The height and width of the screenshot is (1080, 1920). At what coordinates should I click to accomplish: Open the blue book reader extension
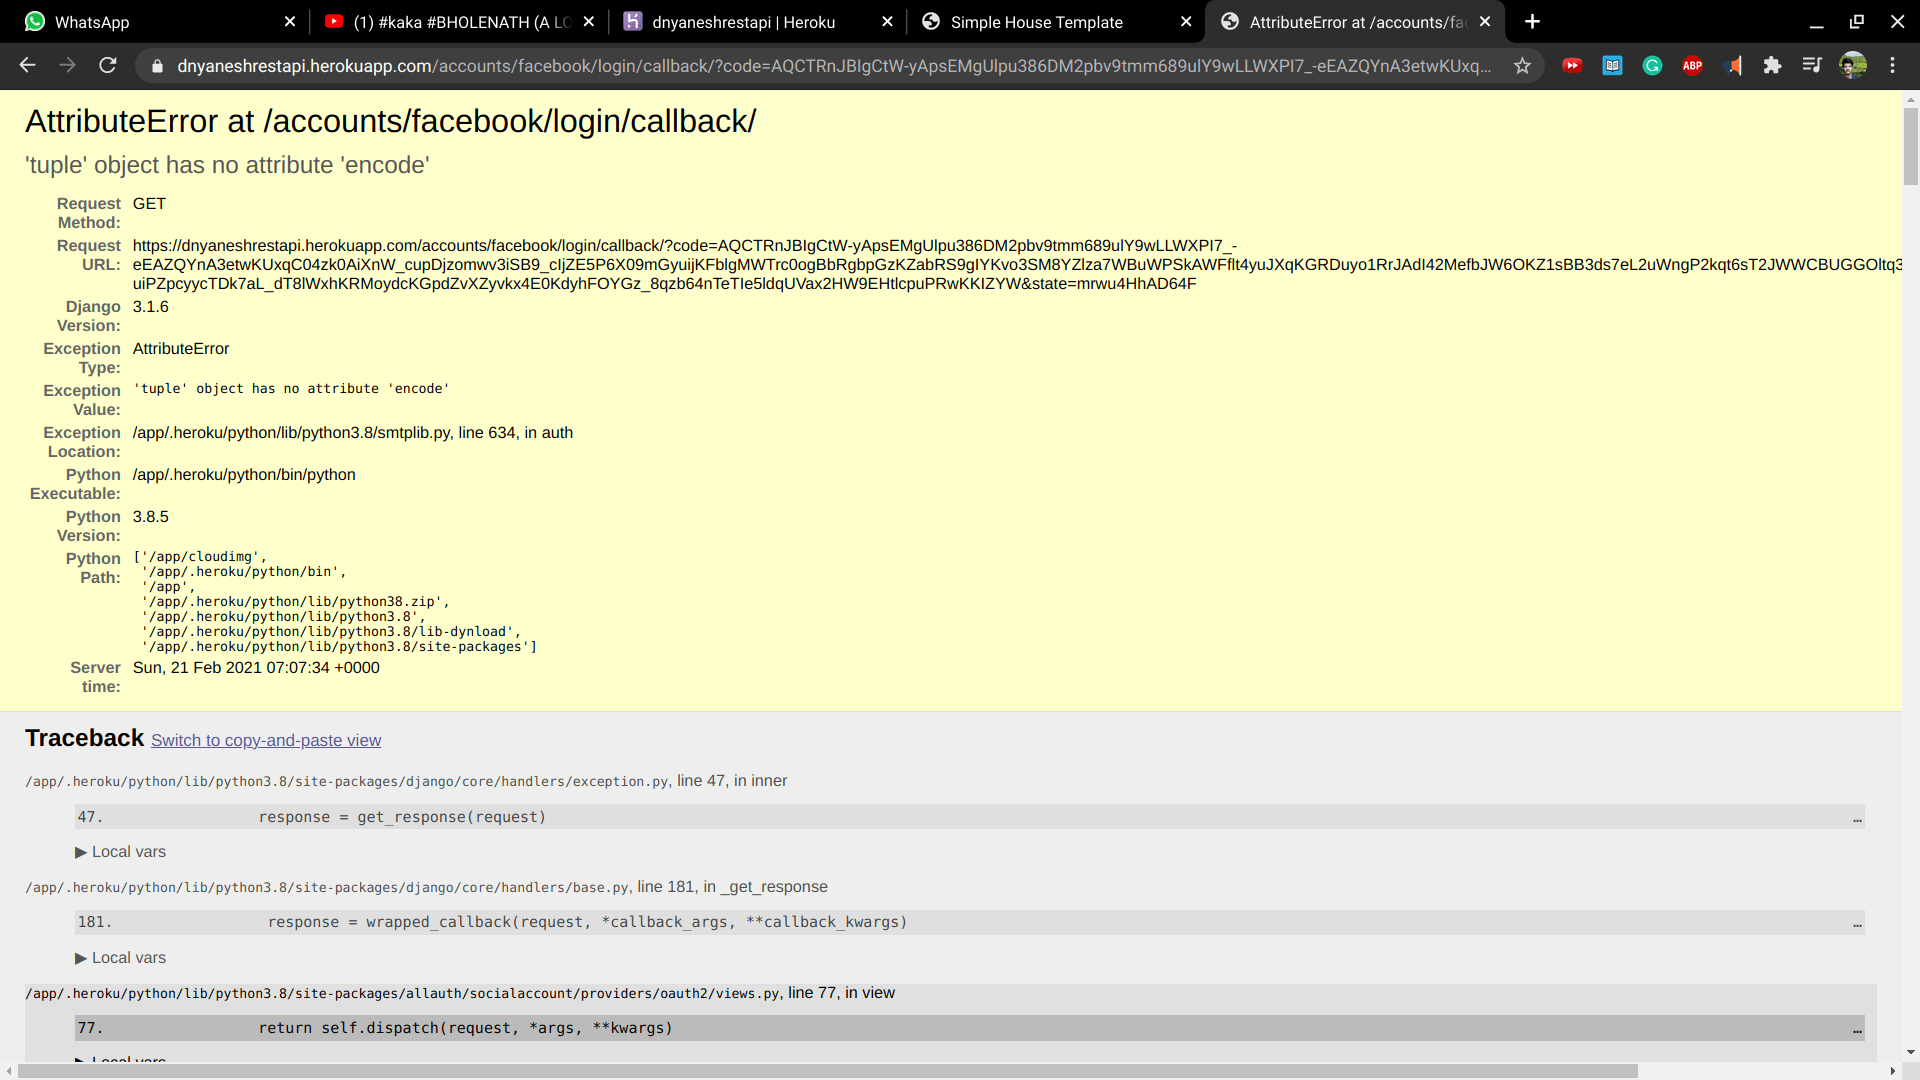point(1612,65)
